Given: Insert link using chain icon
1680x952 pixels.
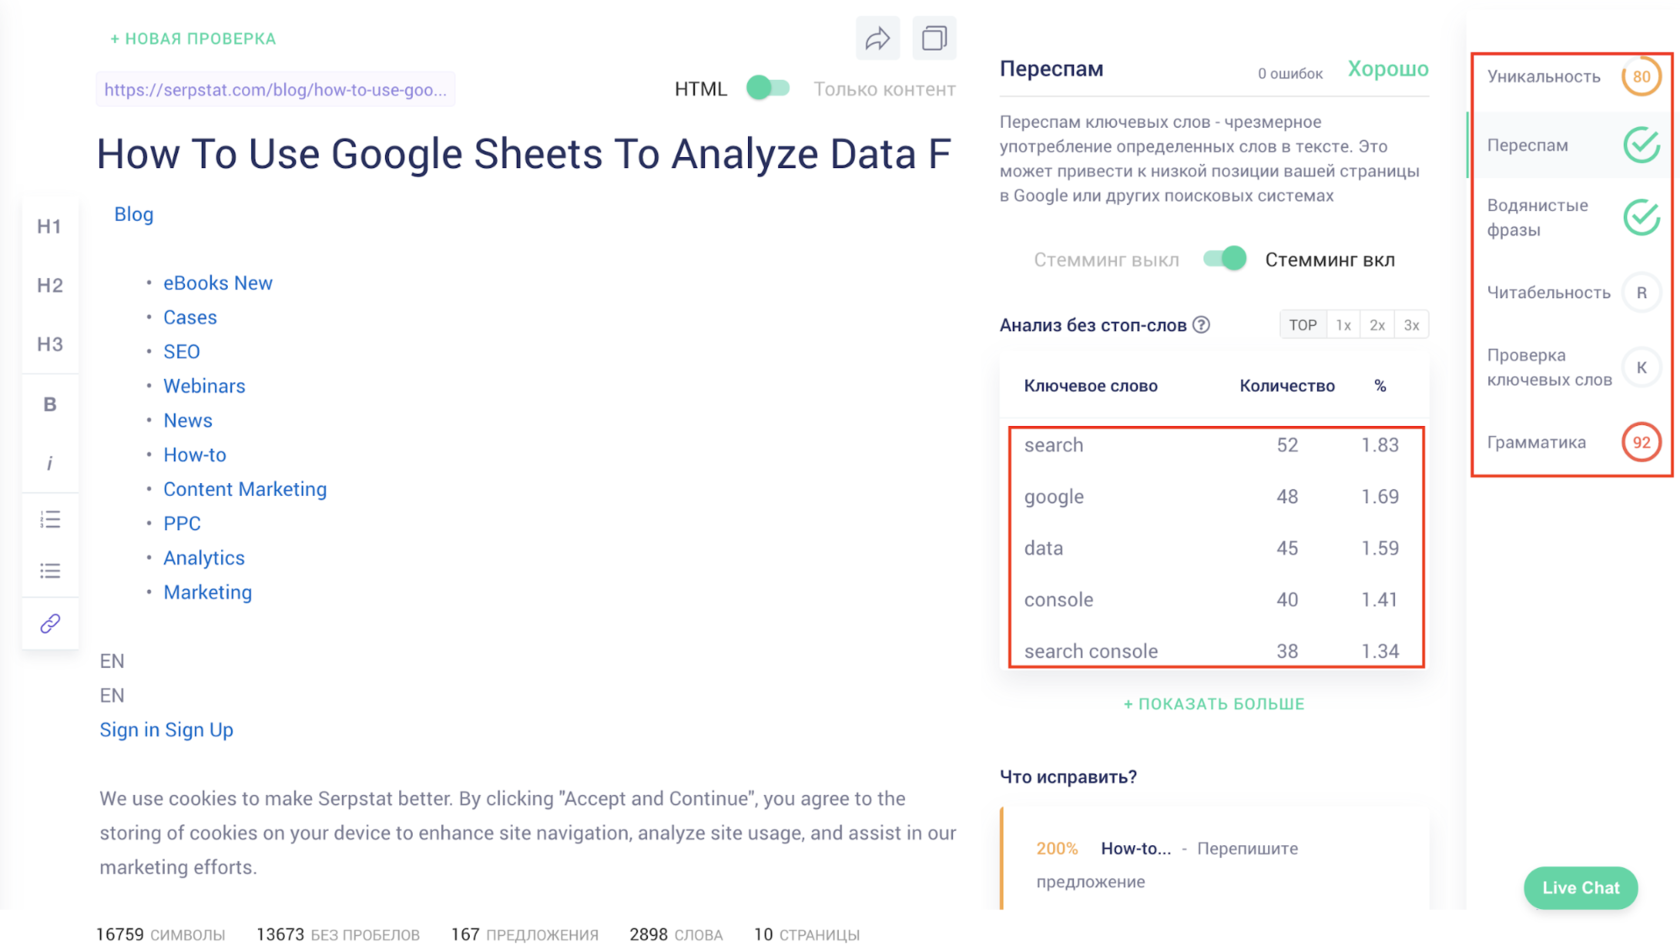Looking at the screenshot, I should (x=50, y=624).
